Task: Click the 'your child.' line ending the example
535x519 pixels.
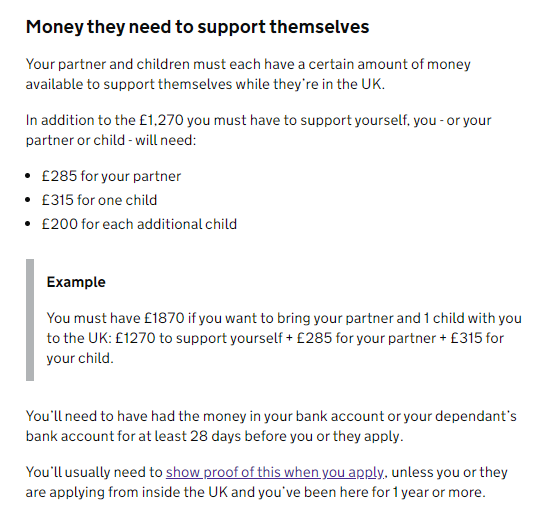Action: click(80, 358)
